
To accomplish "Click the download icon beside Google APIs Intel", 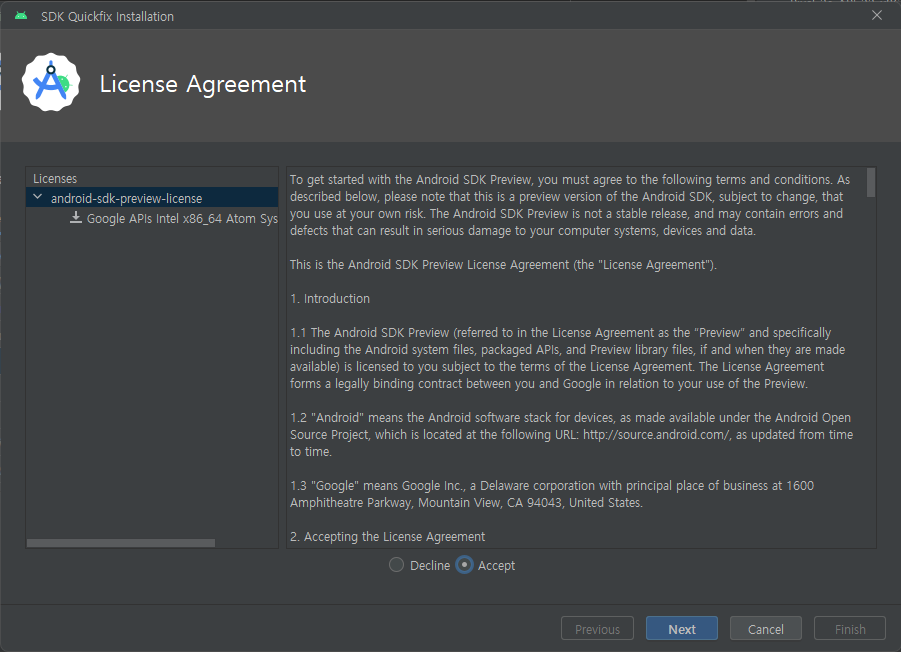I will [76, 218].
